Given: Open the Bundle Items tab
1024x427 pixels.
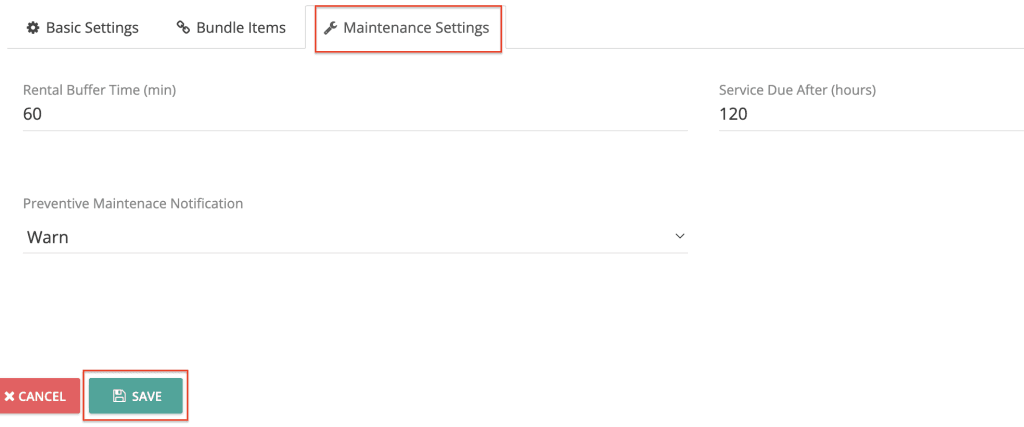Looking at the screenshot, I should pos(231,28).
